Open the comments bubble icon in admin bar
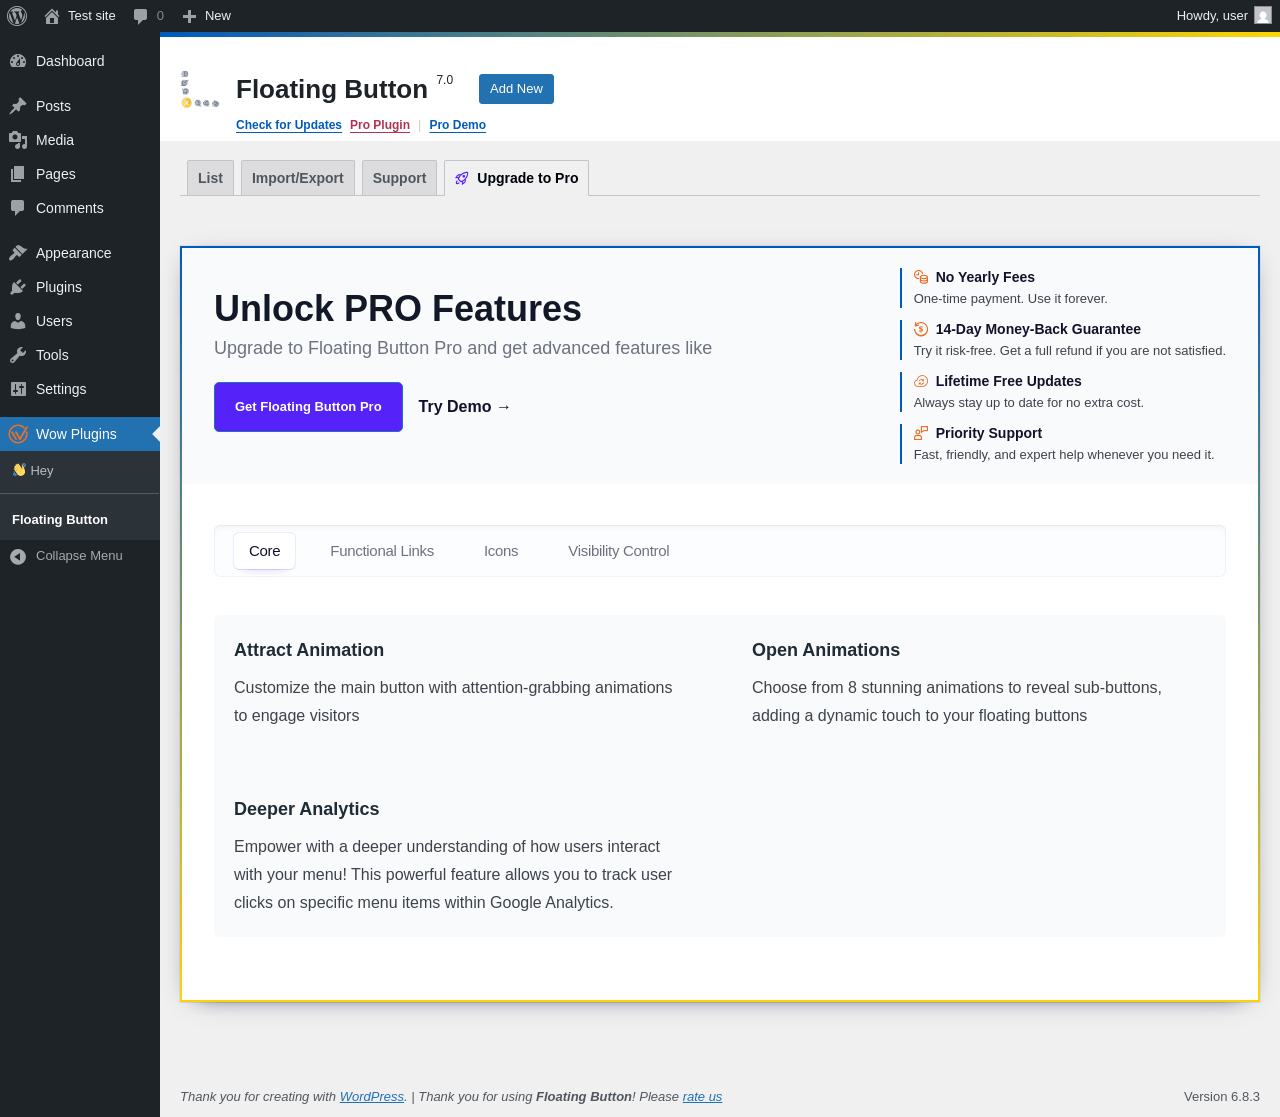The height and width of the screenshot is (1117, 1280). point(141,16)
